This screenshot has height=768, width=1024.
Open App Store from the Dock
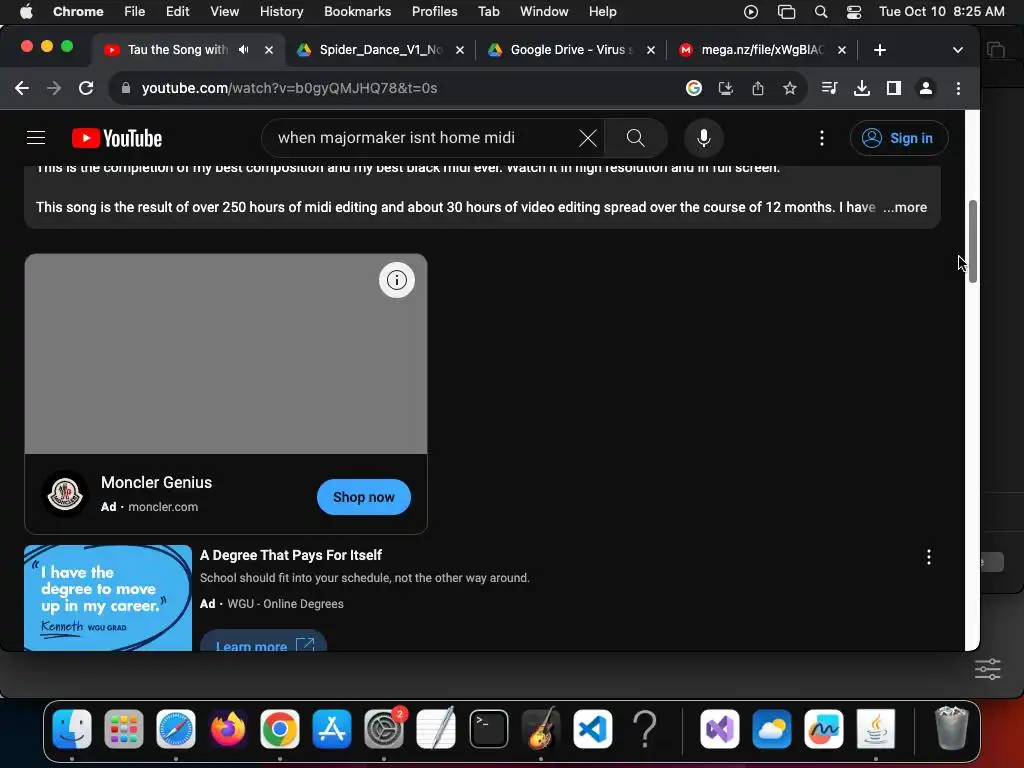pyautogui.click(x=332, y=729)
